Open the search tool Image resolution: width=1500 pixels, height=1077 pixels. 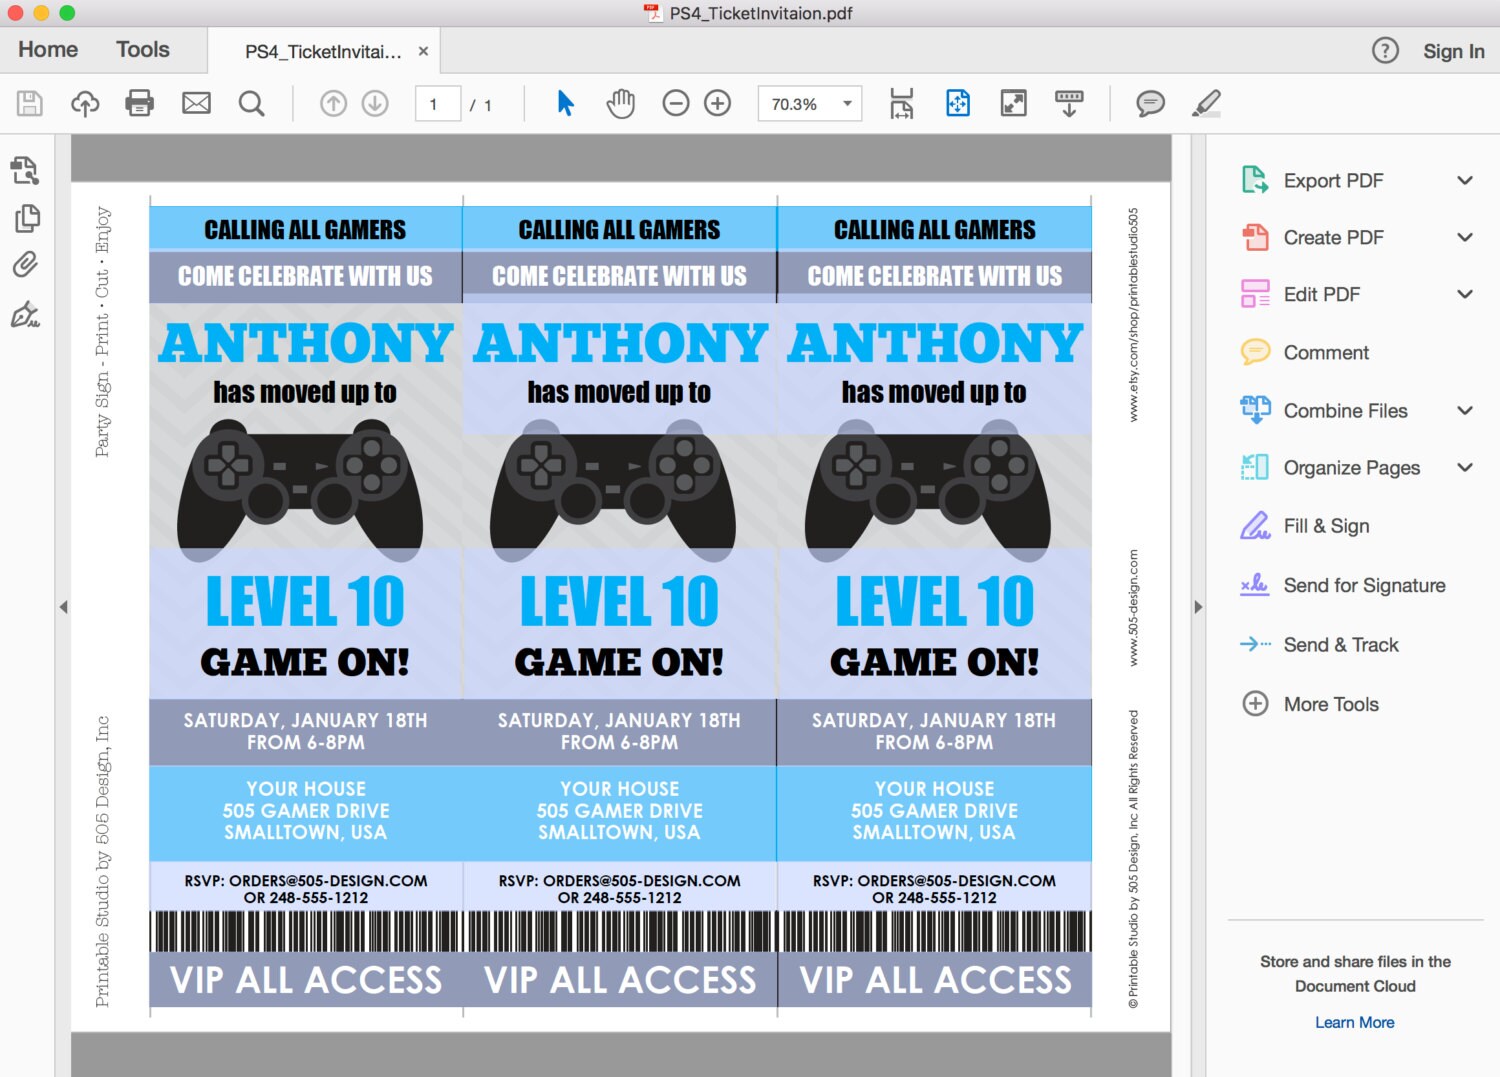(251, 103)
